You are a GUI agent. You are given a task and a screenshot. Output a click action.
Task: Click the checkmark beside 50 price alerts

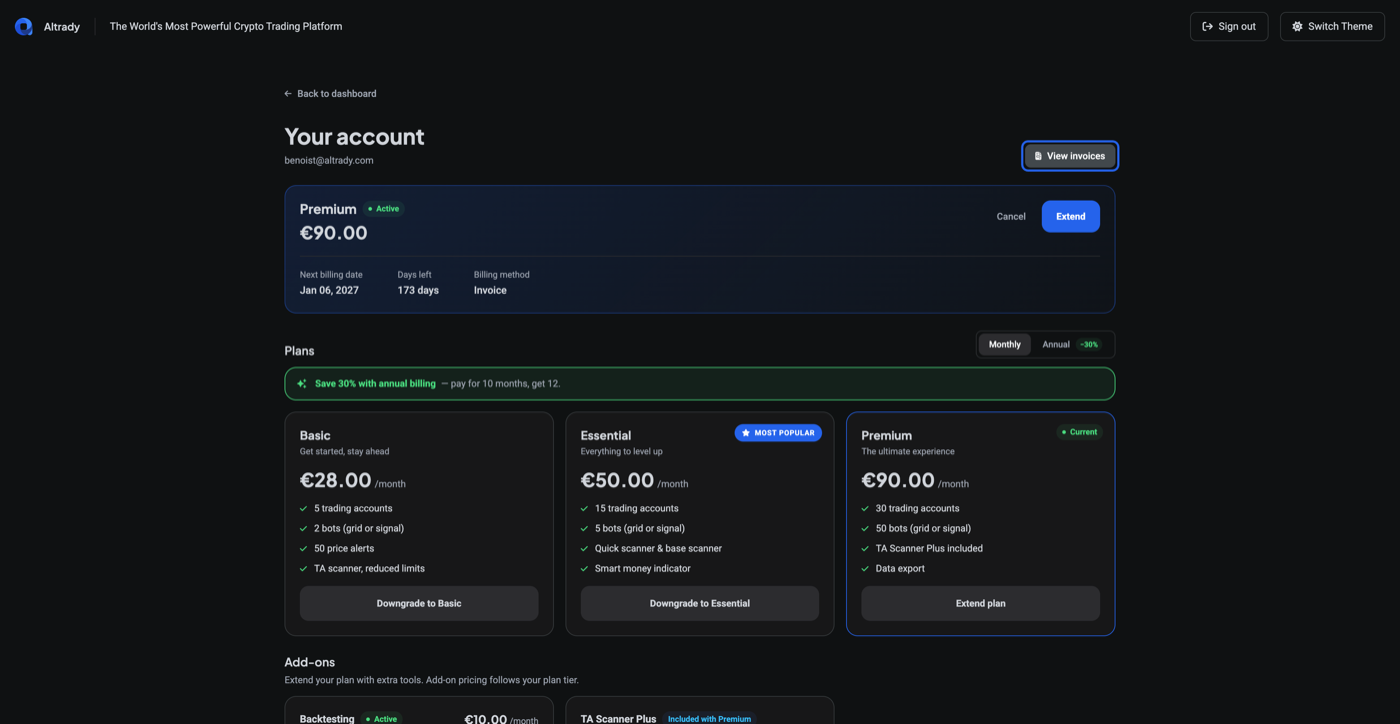pyautogui.click(x=304, y=549)
